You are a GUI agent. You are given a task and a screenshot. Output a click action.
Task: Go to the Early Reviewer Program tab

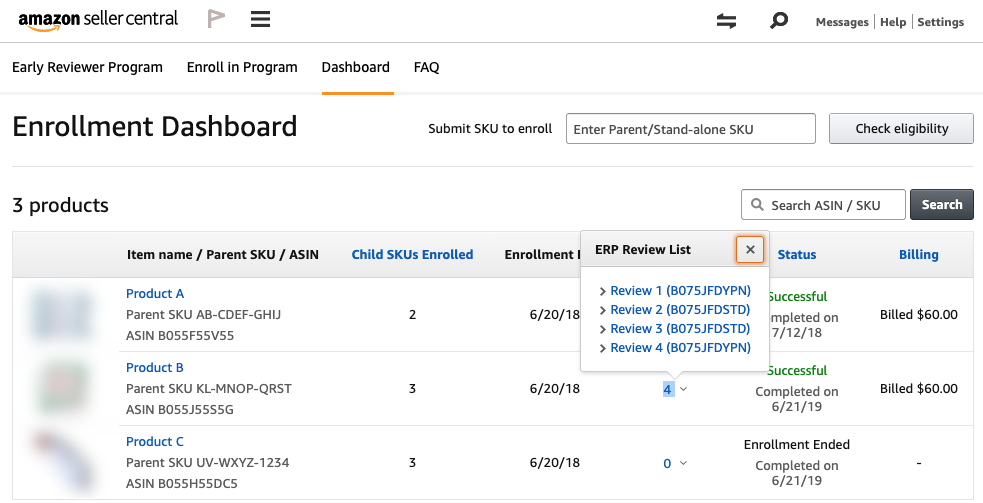87,67
